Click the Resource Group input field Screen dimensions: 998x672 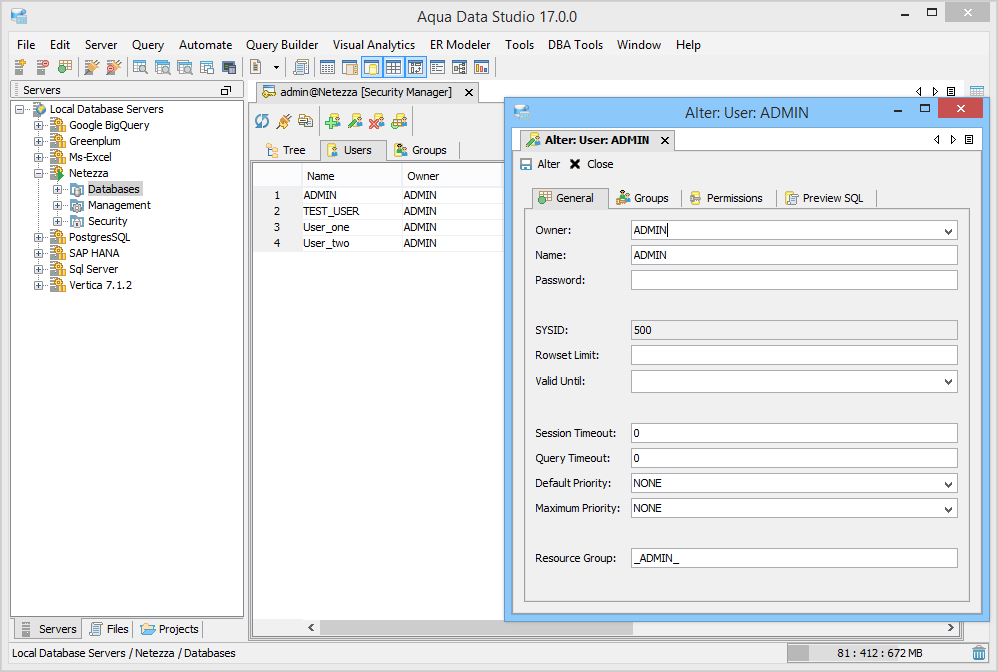[794, 558]
